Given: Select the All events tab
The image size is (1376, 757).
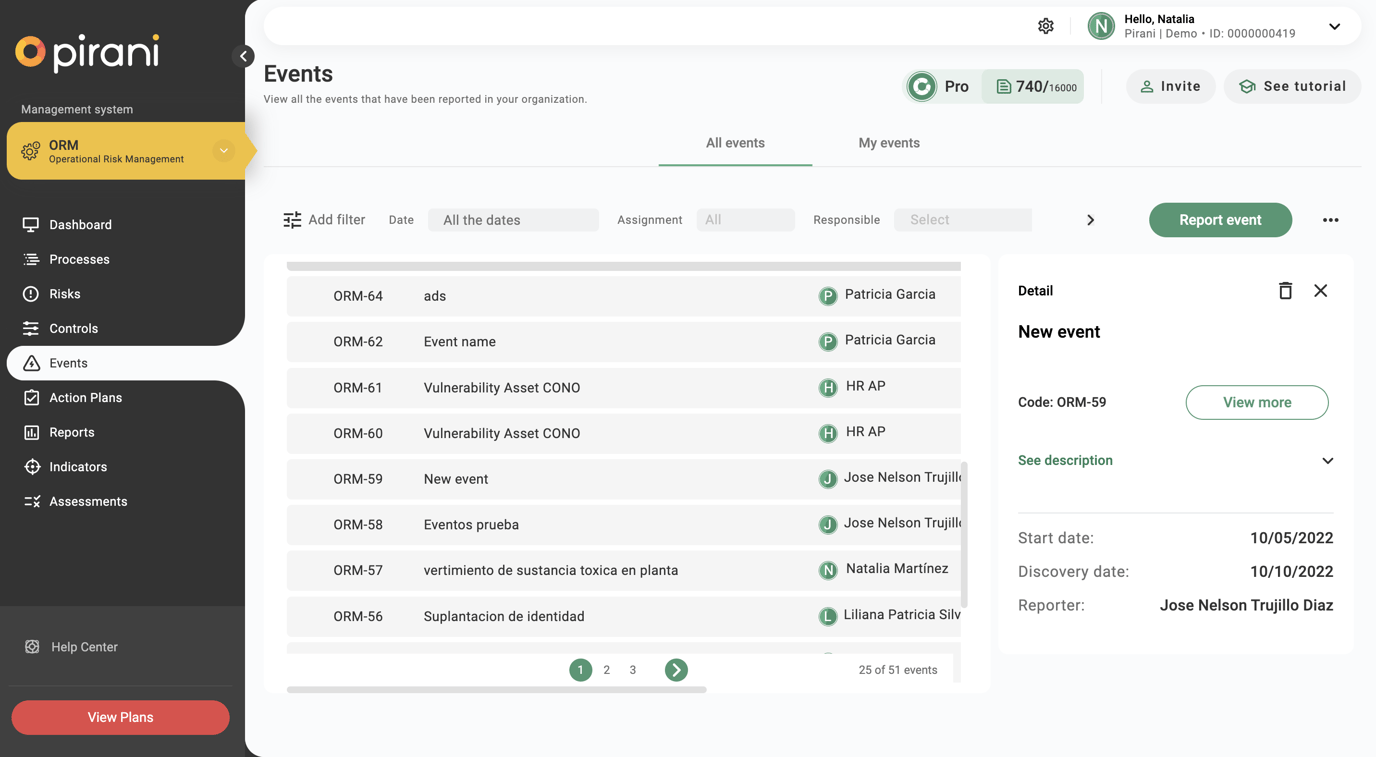Looking at the screenshot, I should (x=735, y=143).
